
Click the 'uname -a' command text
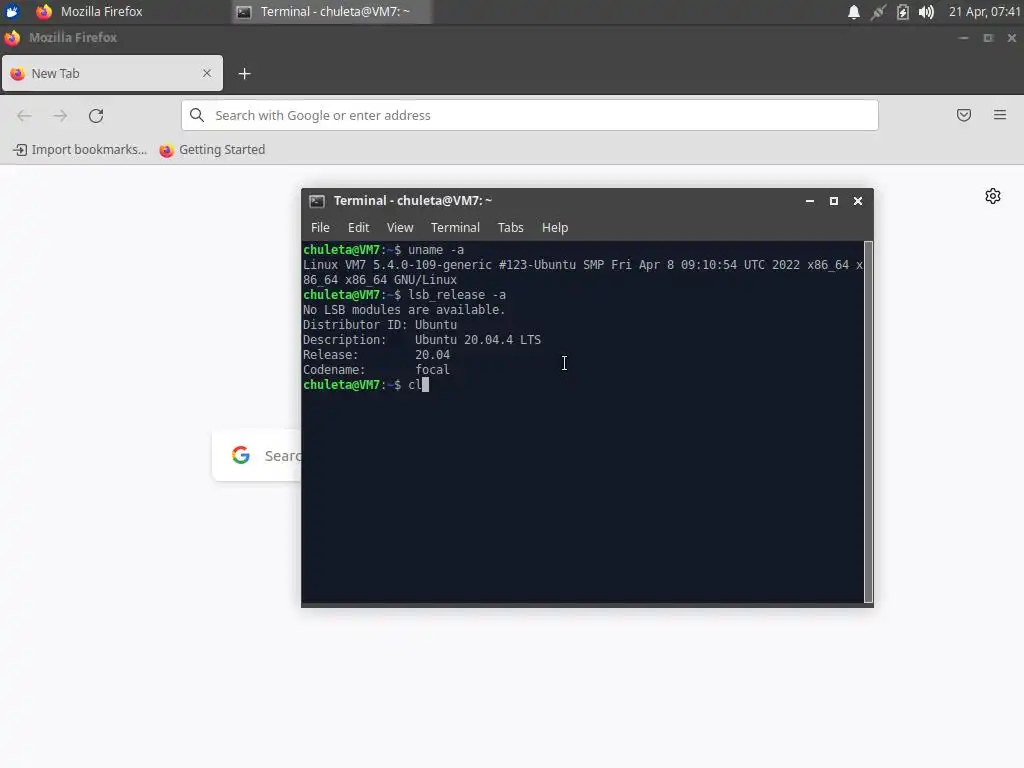coord(436,249)
